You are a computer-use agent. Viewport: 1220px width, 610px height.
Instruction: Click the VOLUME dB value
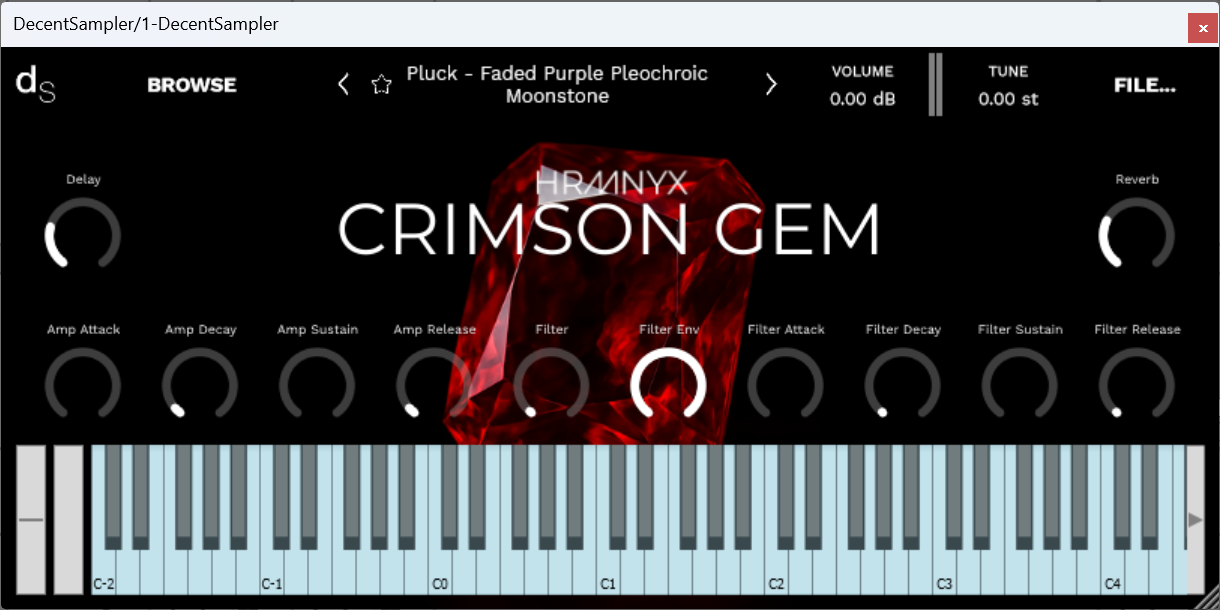coord(861,99)
